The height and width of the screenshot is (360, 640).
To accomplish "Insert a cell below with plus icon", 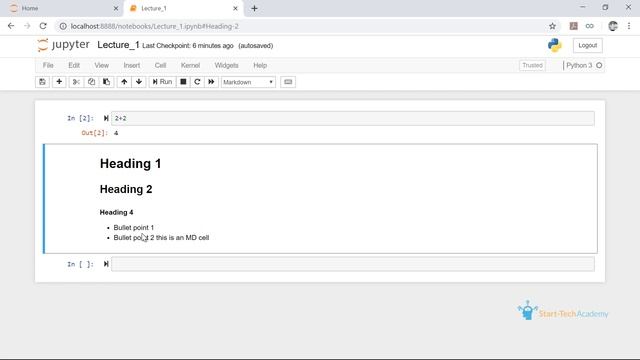I will 59,82.
